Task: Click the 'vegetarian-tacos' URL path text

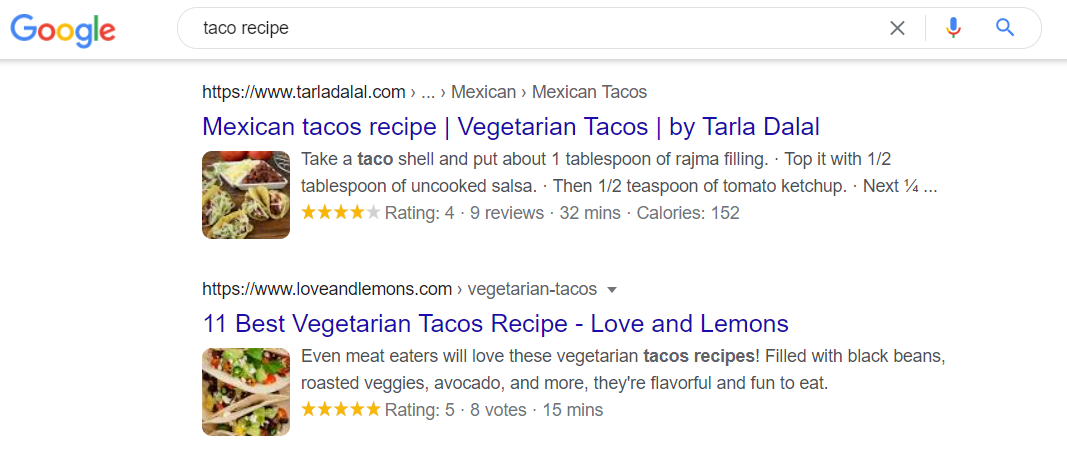Action: pyautogui.click(x=532, y=290)
